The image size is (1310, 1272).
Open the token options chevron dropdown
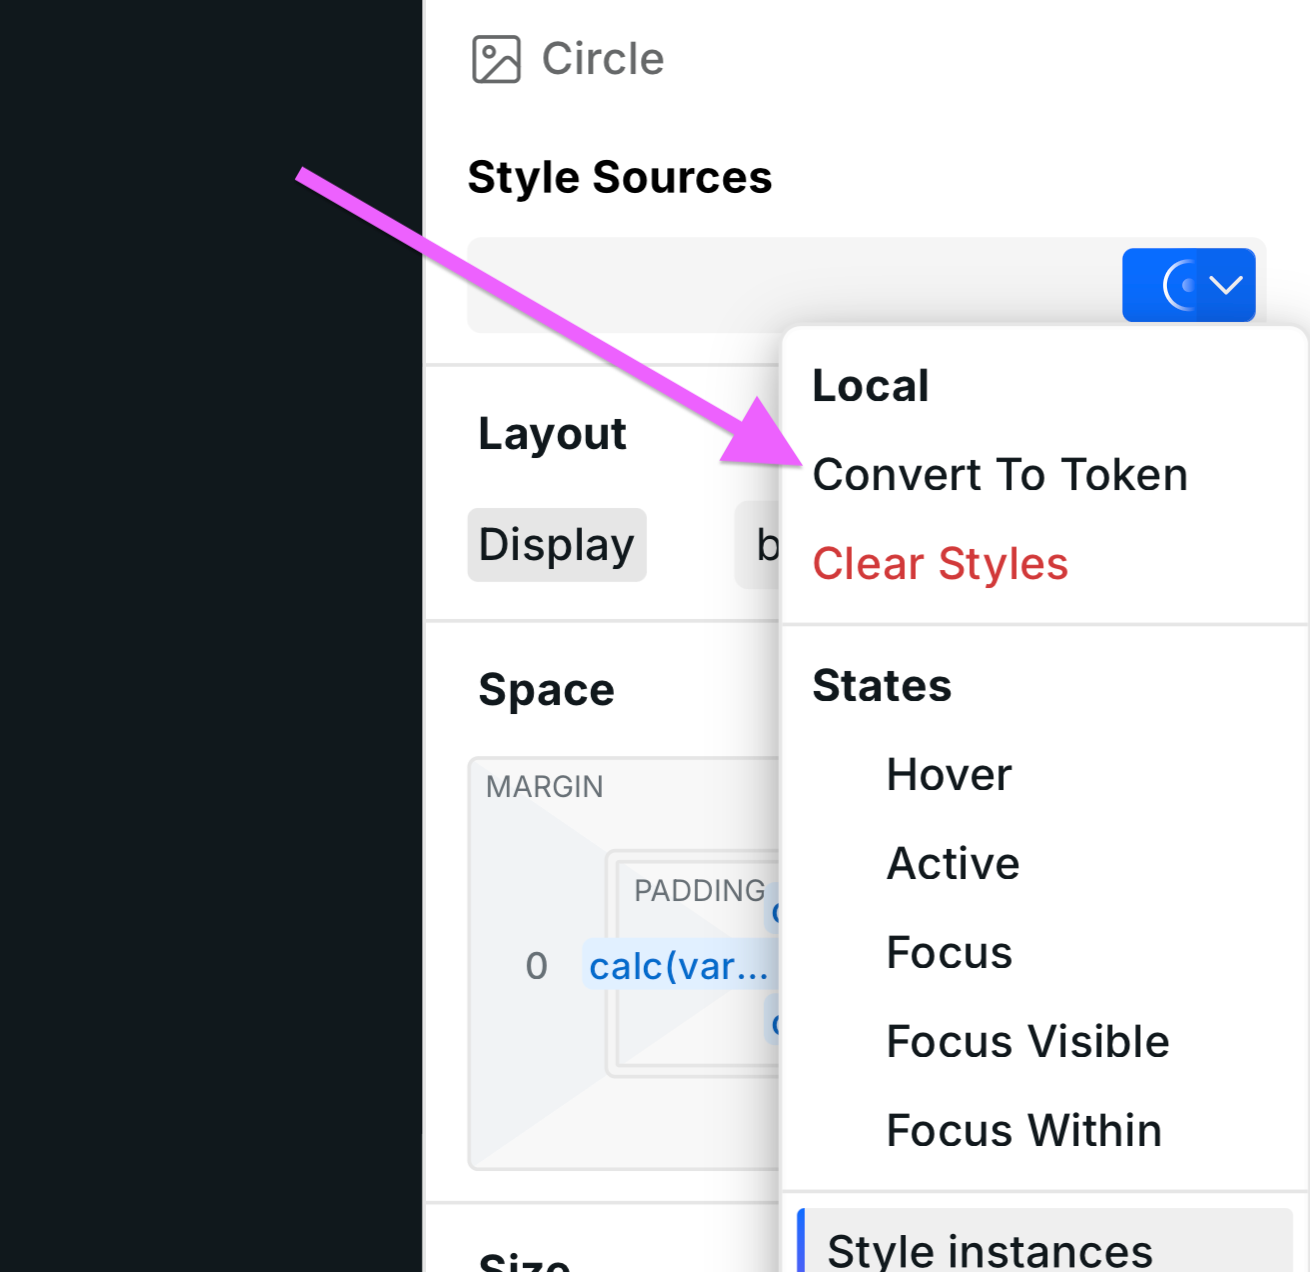[1222, 285]
